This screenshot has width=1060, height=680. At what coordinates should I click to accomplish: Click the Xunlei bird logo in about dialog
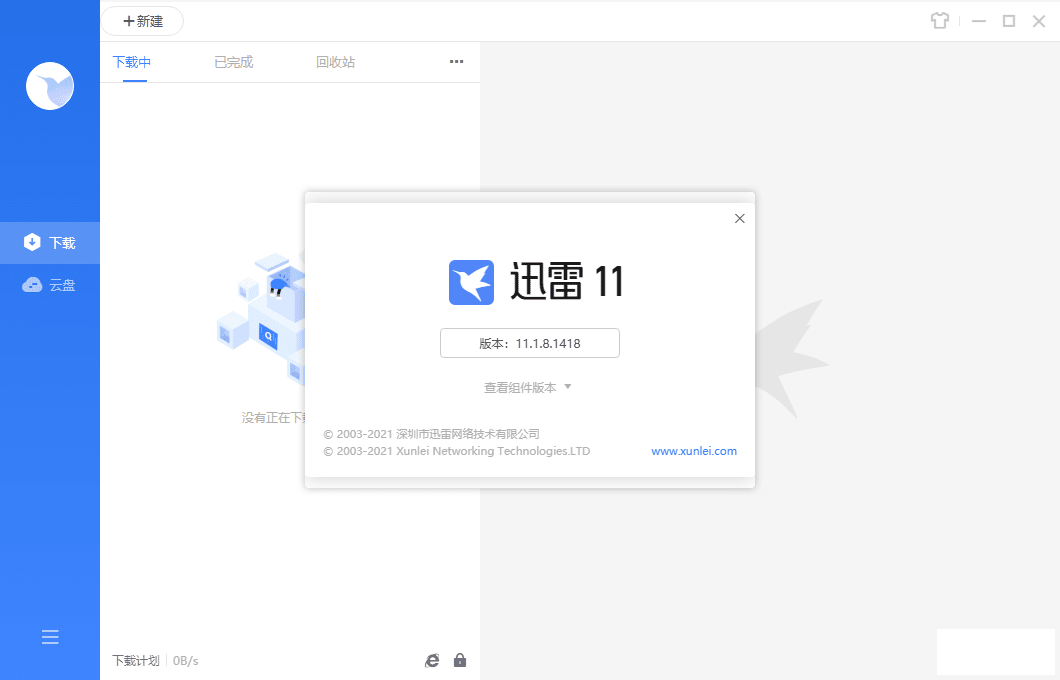471,283
